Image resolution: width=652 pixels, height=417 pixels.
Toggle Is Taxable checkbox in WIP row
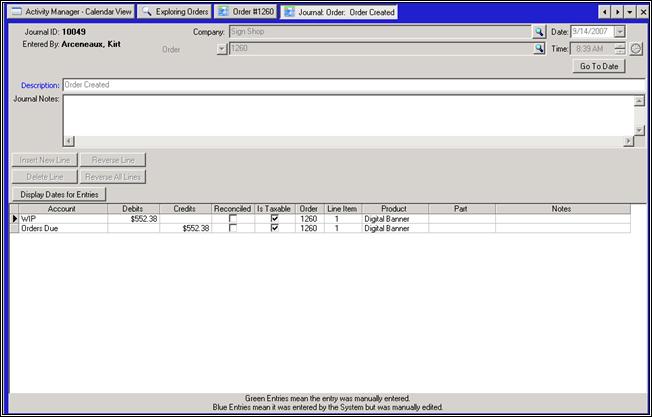click(x=274, y=219)
